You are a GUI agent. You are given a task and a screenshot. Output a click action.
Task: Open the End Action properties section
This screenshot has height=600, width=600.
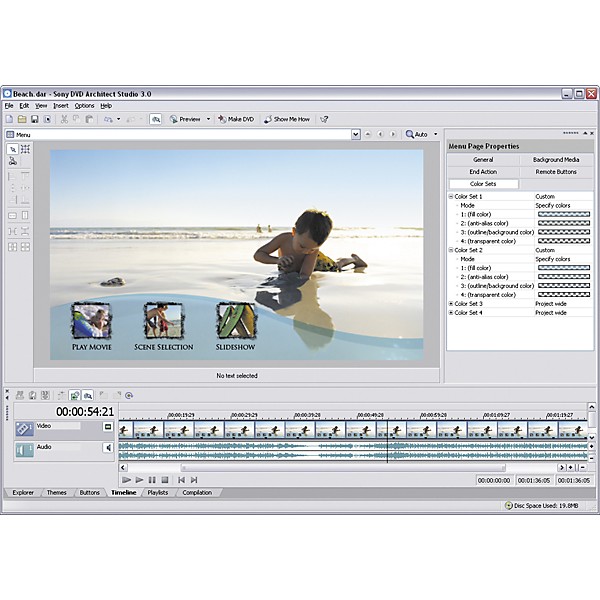click(x=483, y=172)
